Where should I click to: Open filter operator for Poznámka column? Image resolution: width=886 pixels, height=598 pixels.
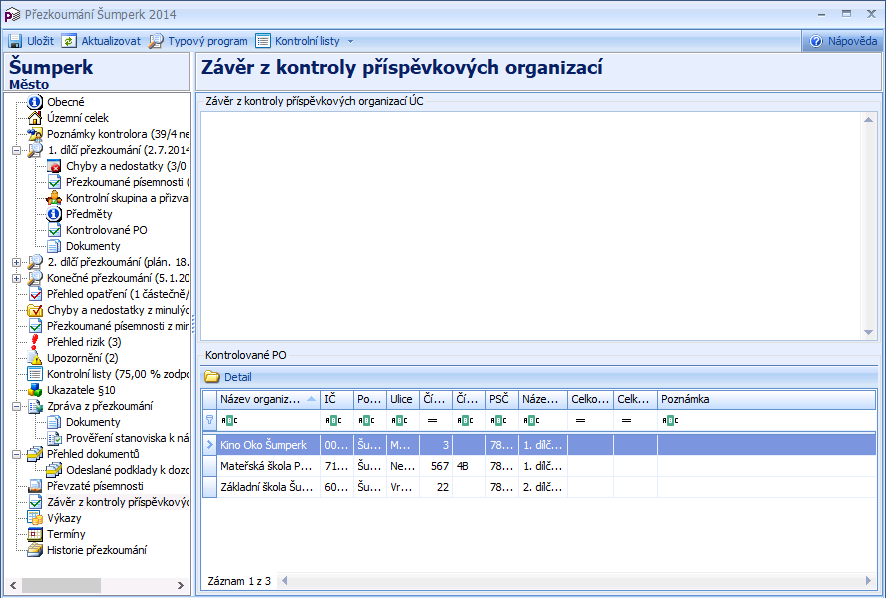click(670, 421)
